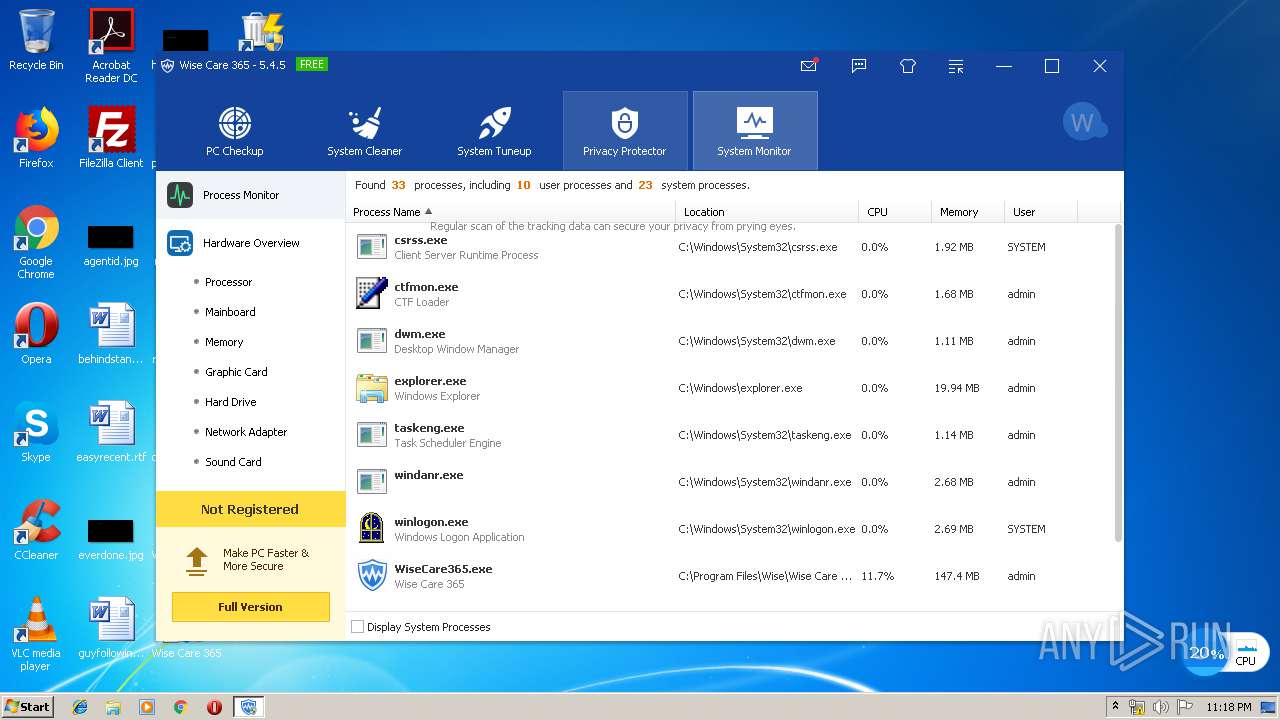Select the csrss.exe process icon
Screen dimensions: 1280x720
[372, 247]
